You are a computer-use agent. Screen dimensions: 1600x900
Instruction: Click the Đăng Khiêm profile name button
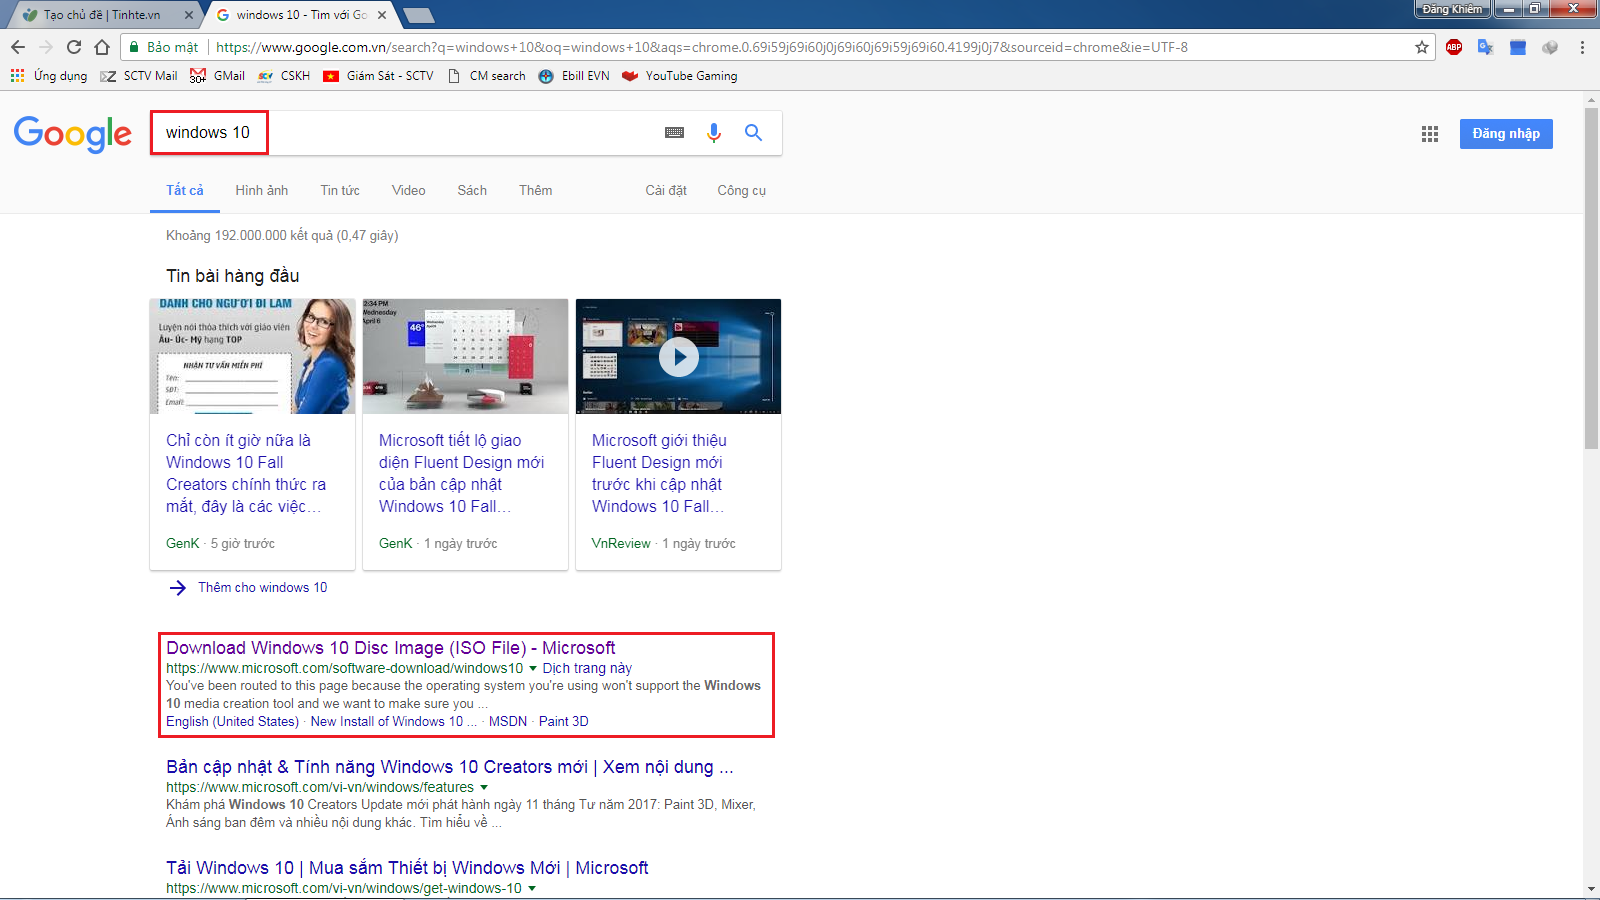click(1452, 9)
